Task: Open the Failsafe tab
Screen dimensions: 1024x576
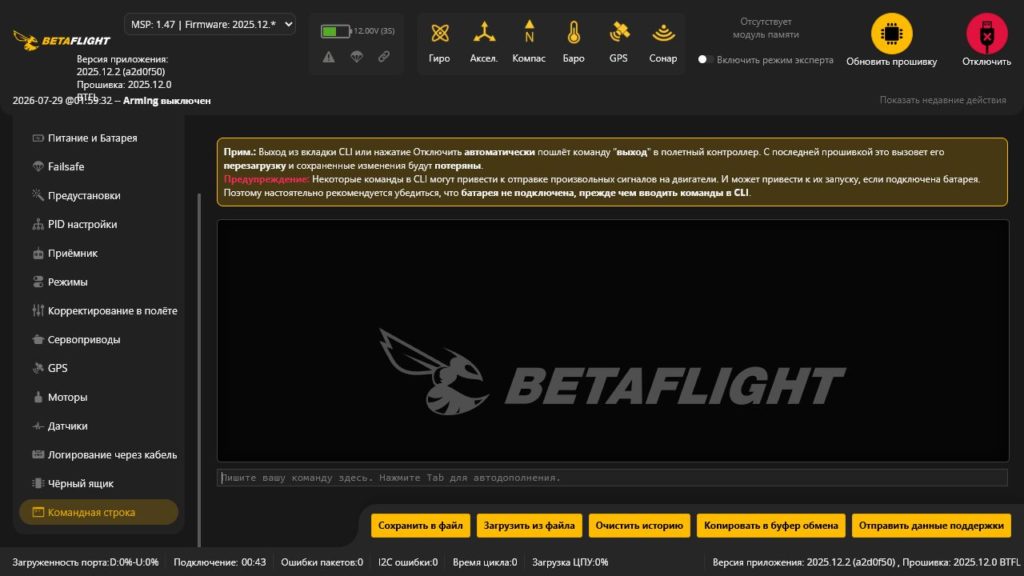Action: 99,167
